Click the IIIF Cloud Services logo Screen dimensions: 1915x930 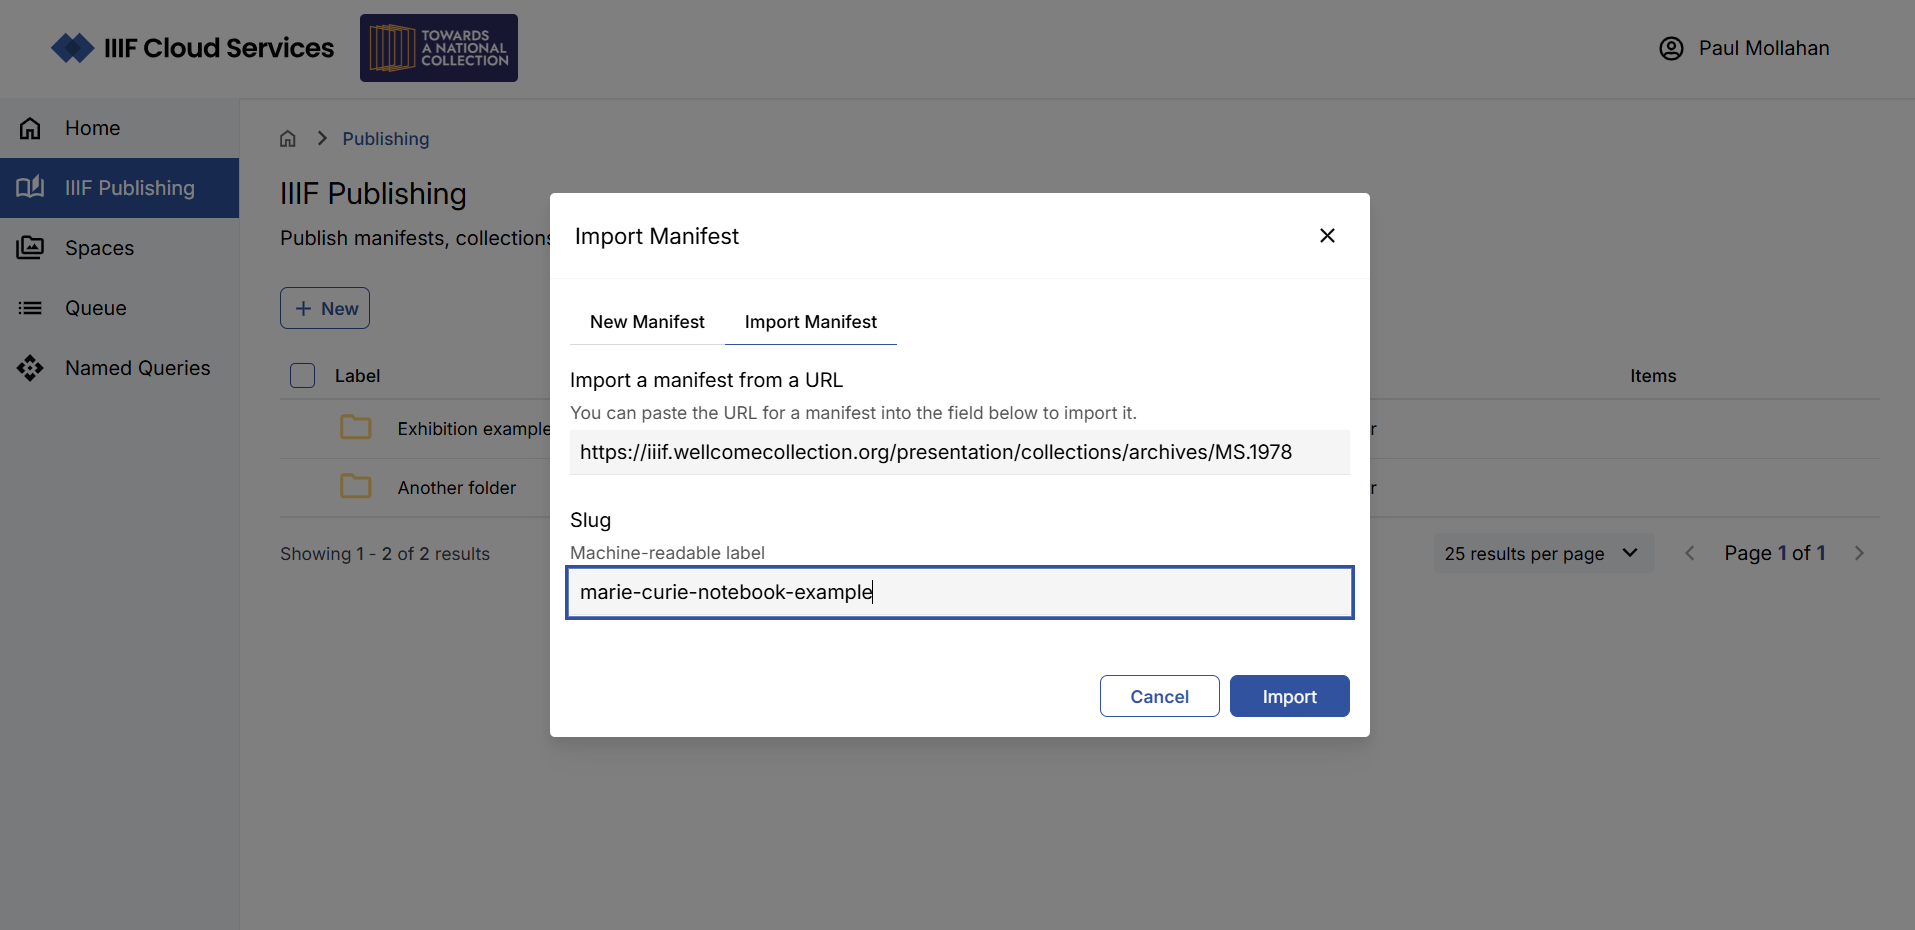click(x=193, y=48)
